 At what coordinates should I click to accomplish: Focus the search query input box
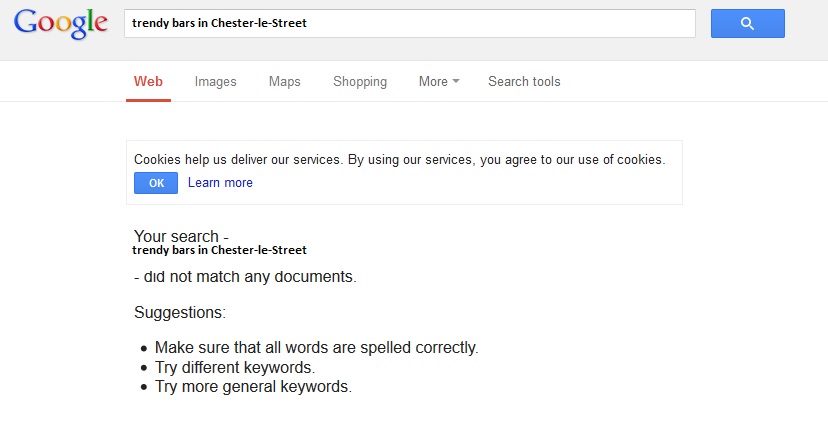(x=409, y=24)
